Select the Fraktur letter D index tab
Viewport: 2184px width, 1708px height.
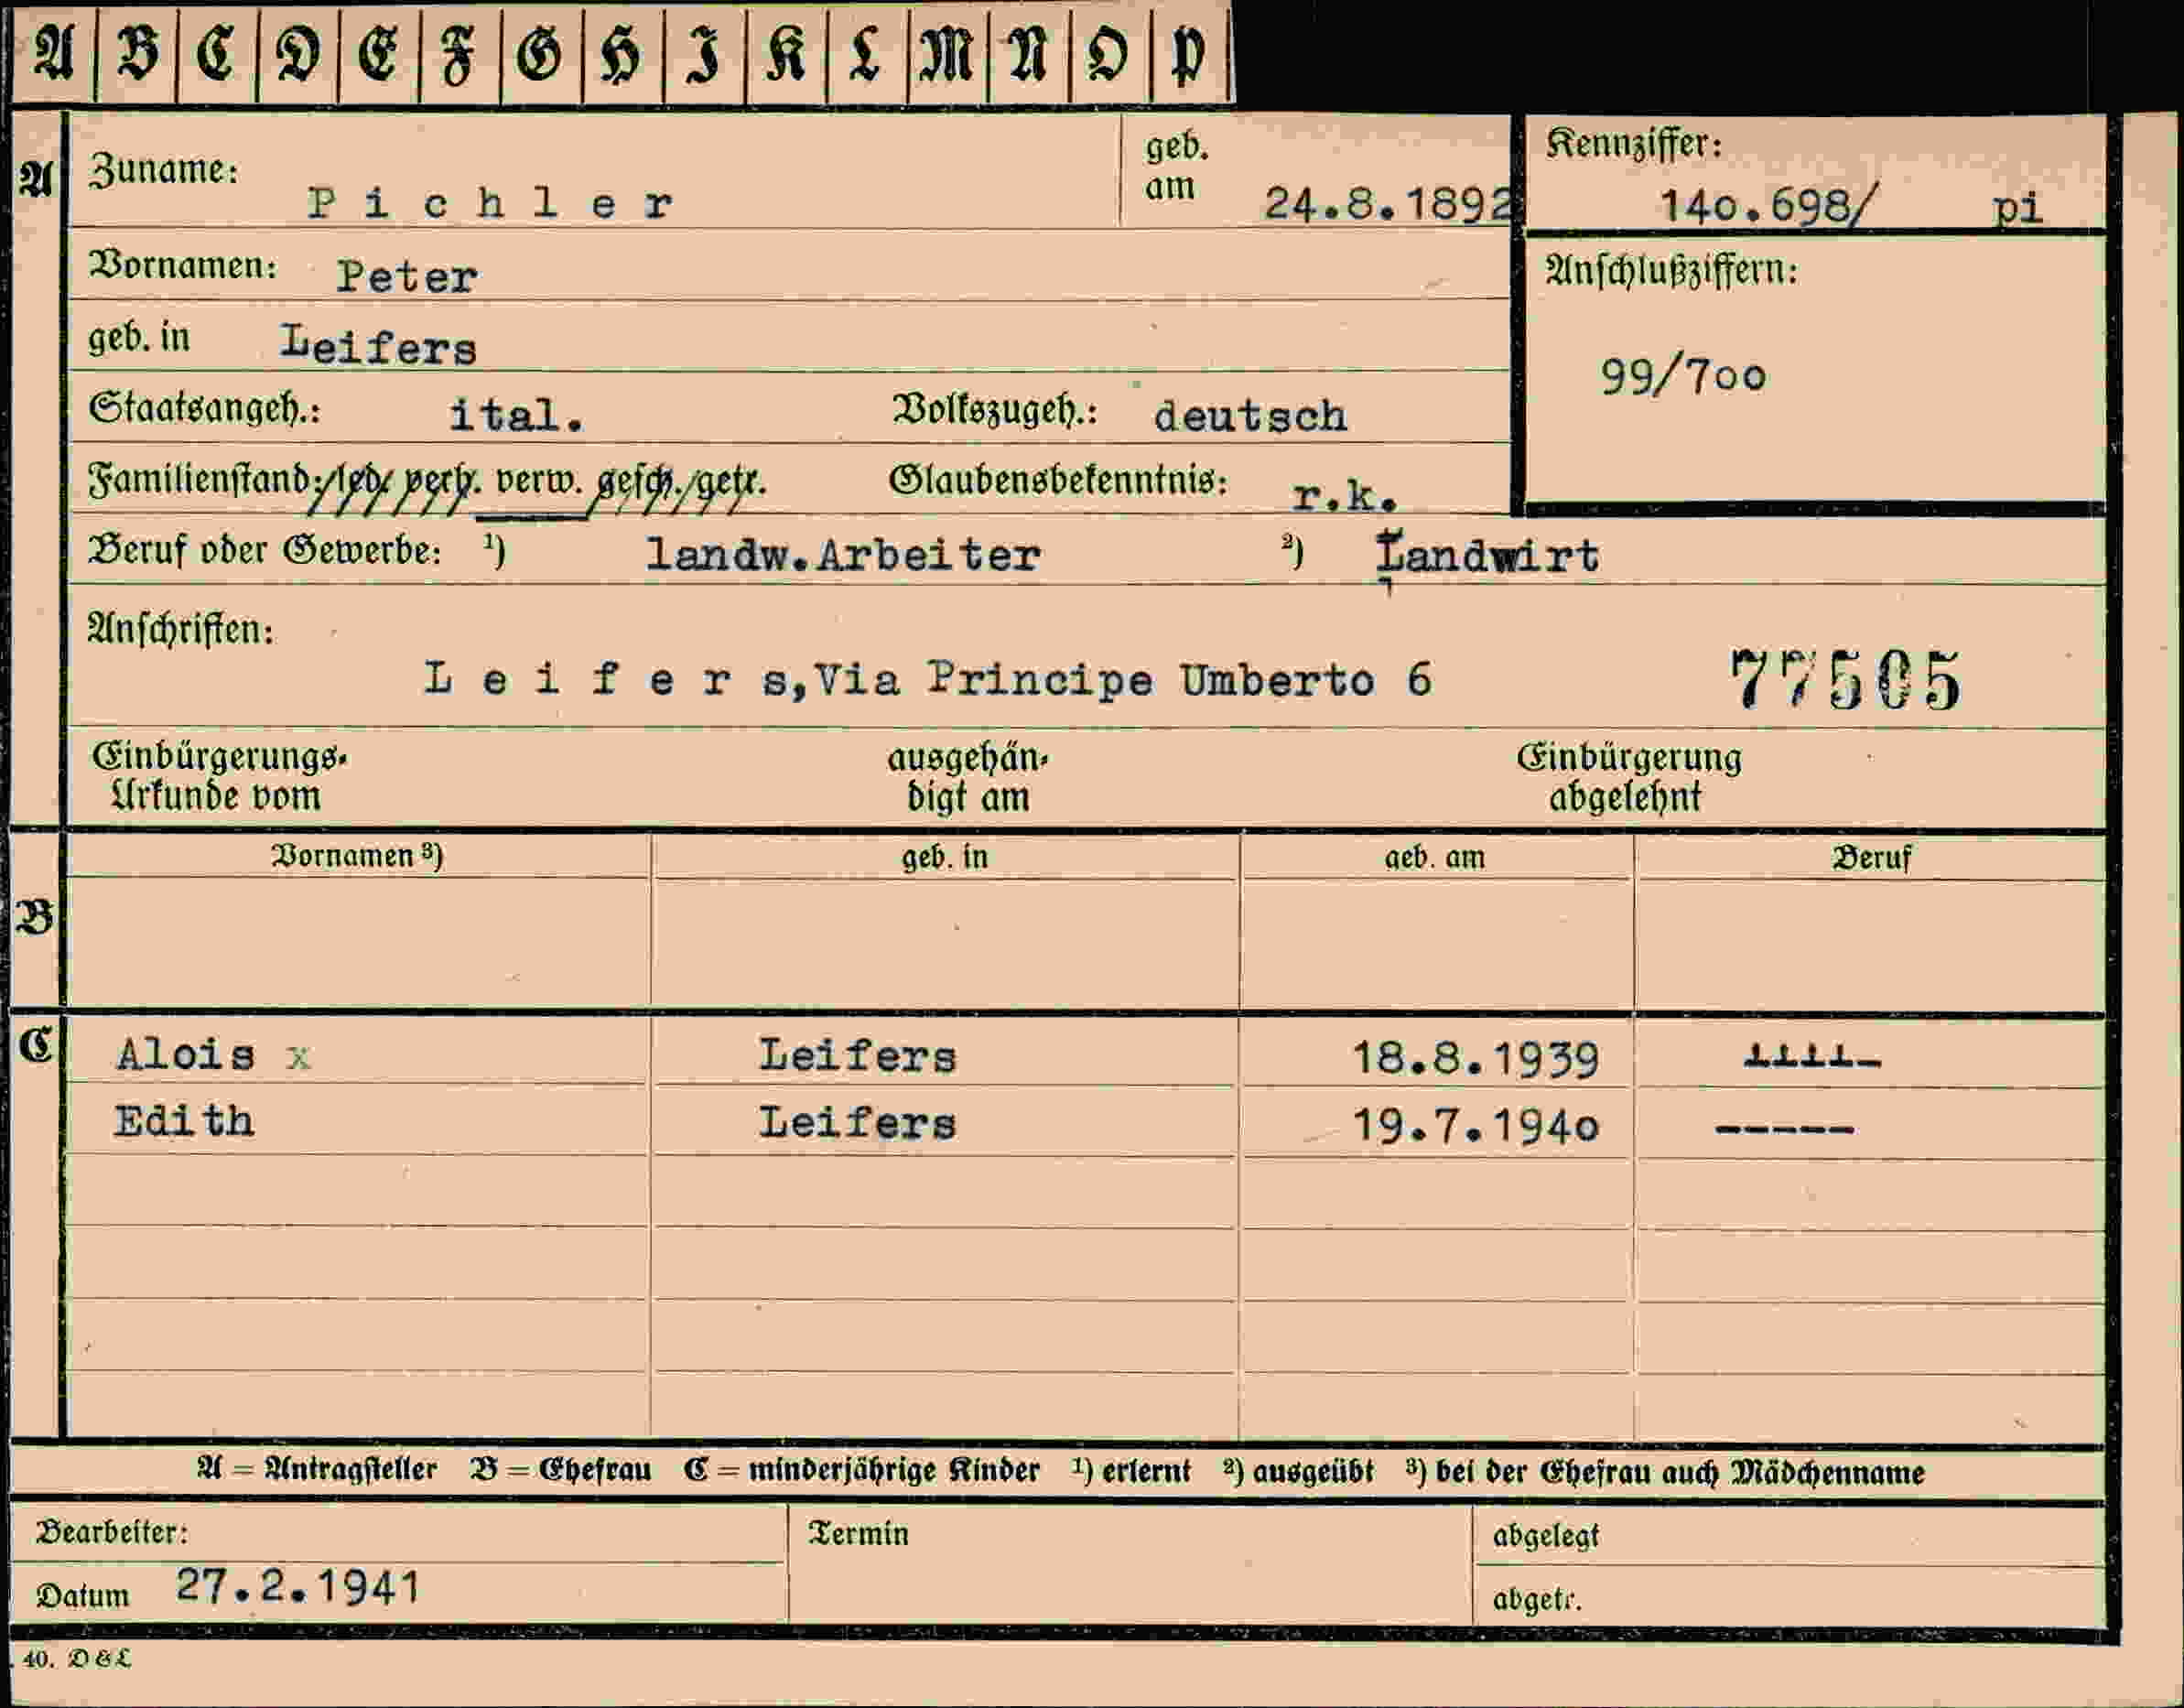(298, 52)
